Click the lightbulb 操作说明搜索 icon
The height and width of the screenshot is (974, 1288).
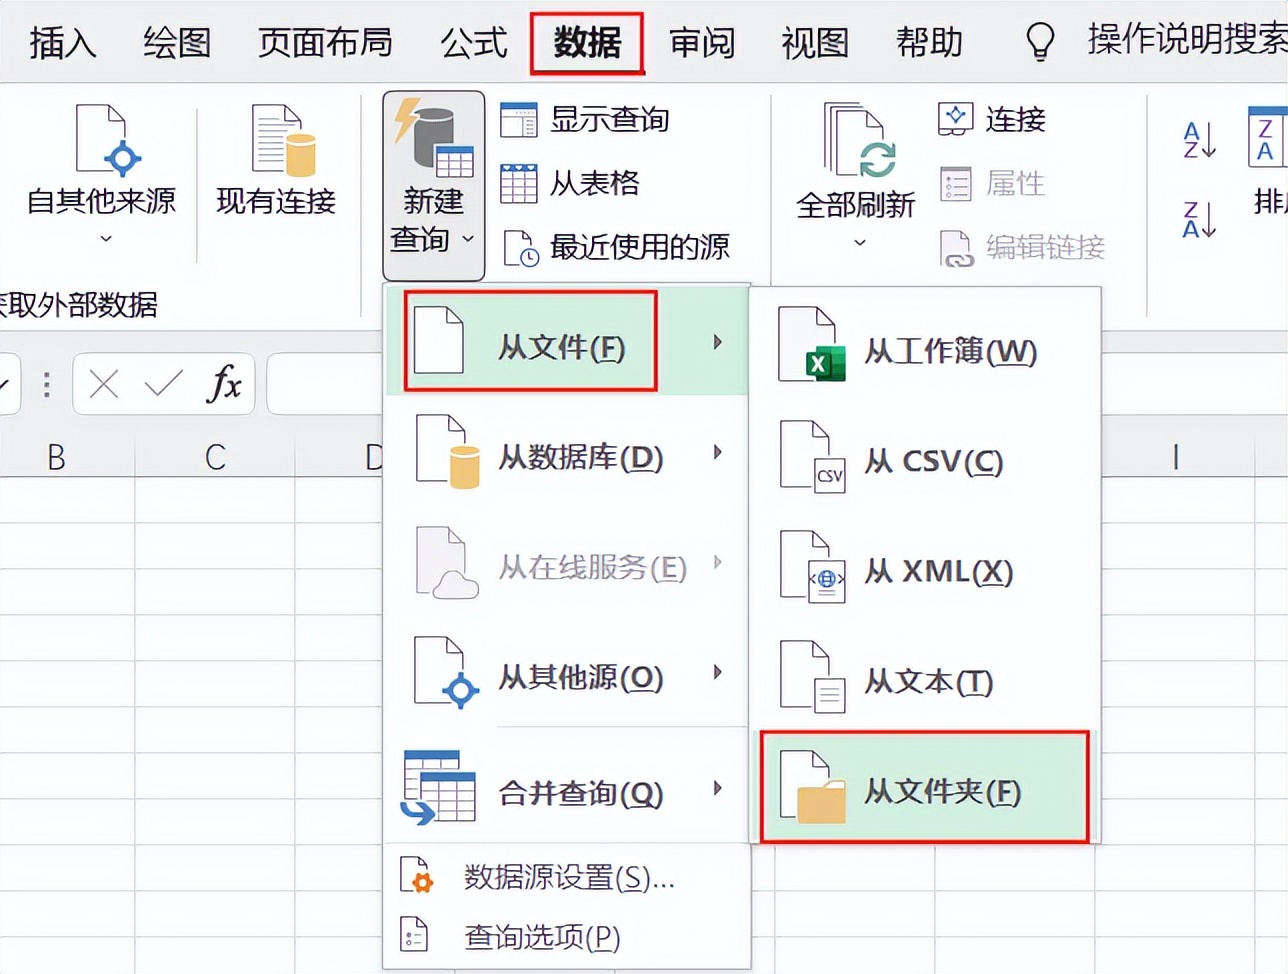pyautogui.click(x=1040, y=42)
